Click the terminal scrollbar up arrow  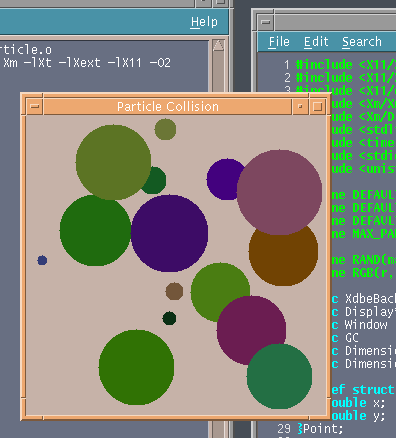tap(218, 46)
